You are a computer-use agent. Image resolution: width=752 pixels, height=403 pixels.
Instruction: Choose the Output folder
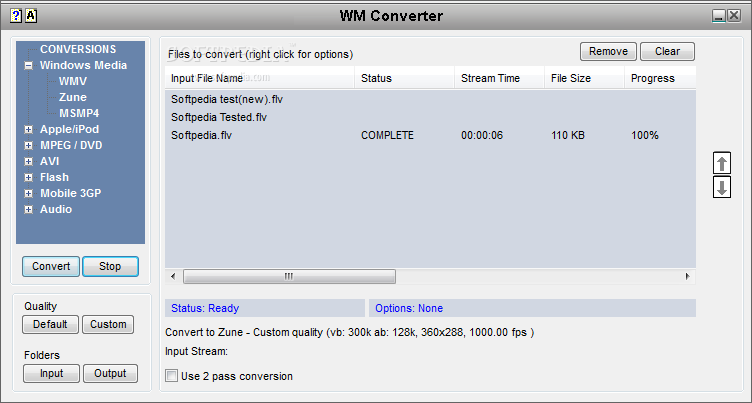pyautogui.click(x=110, y=373)
